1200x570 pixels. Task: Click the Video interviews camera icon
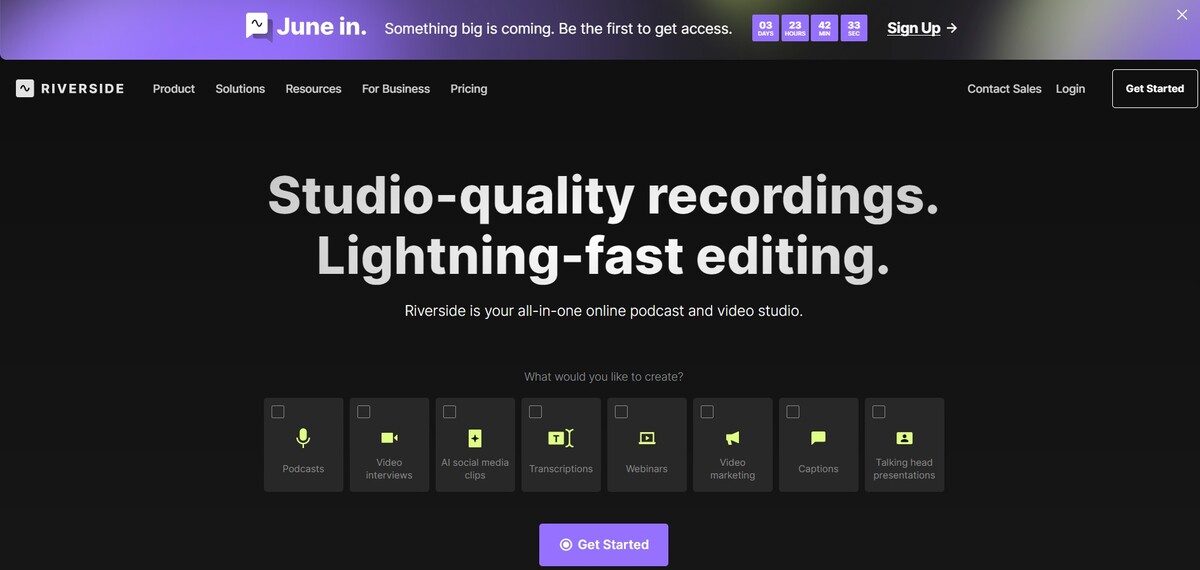389,438
